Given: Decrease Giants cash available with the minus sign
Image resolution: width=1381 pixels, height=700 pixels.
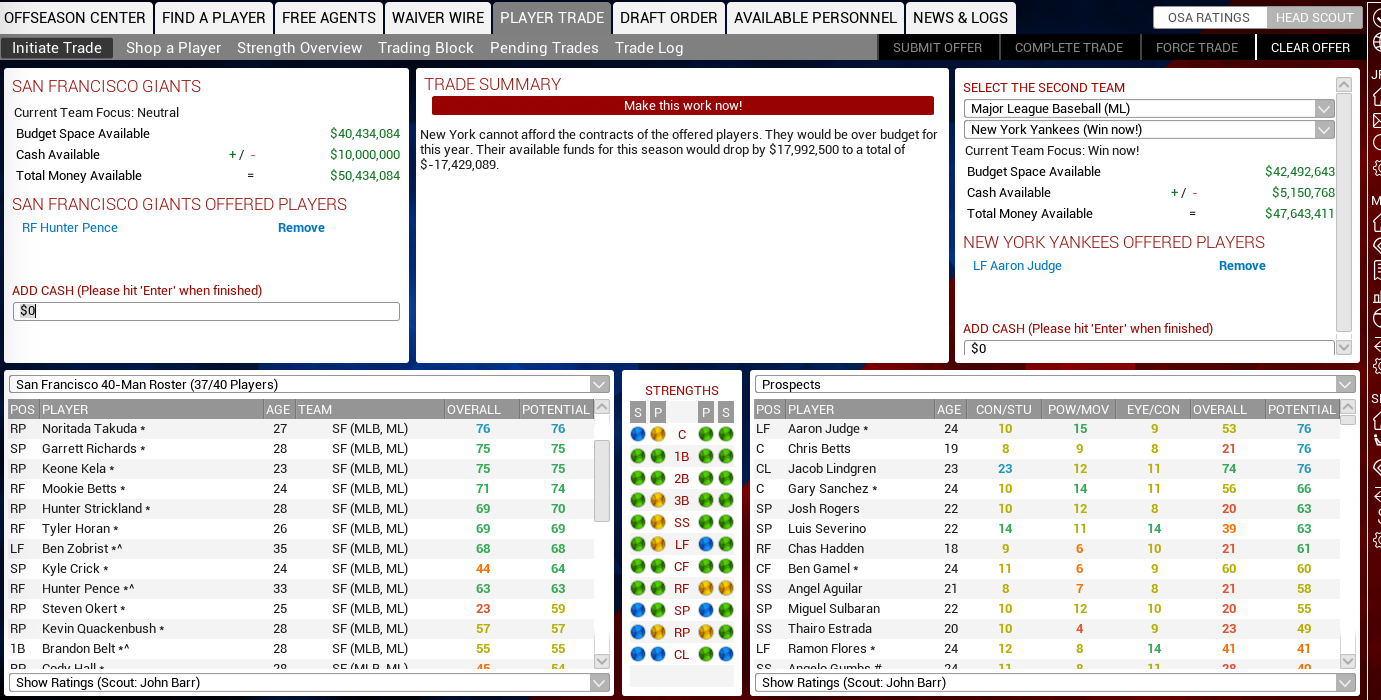Looking at the screenshot, I should tap(253, 155).
